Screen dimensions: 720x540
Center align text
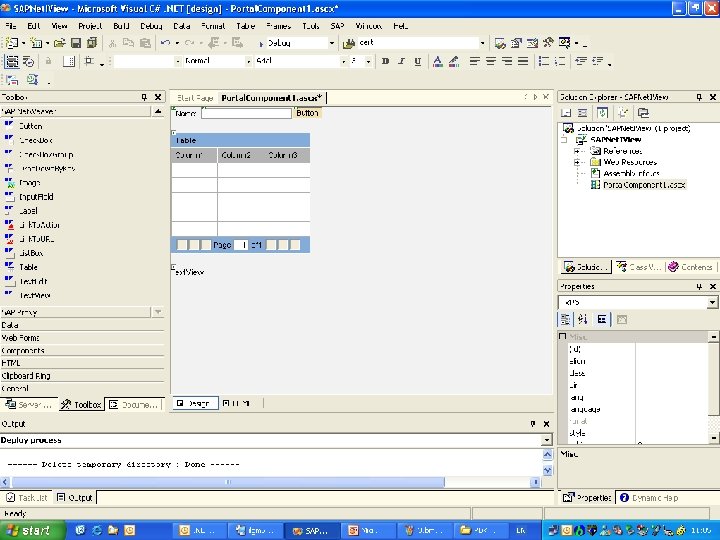coord(491,61)
